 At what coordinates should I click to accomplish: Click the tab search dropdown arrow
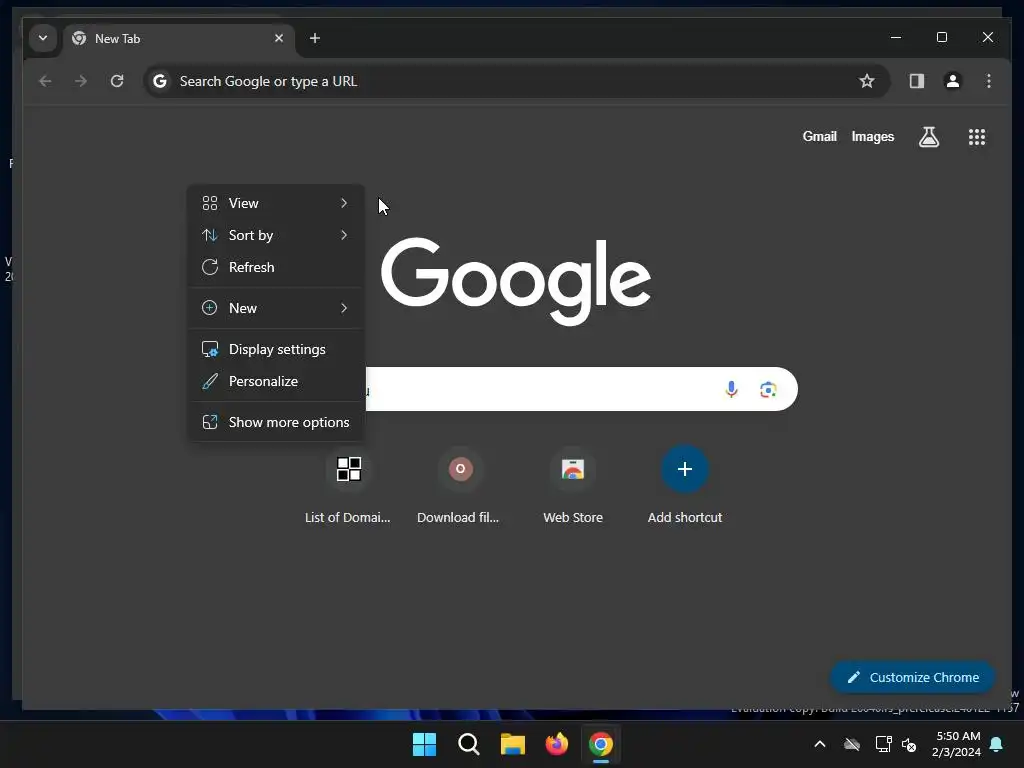[43, 38]
